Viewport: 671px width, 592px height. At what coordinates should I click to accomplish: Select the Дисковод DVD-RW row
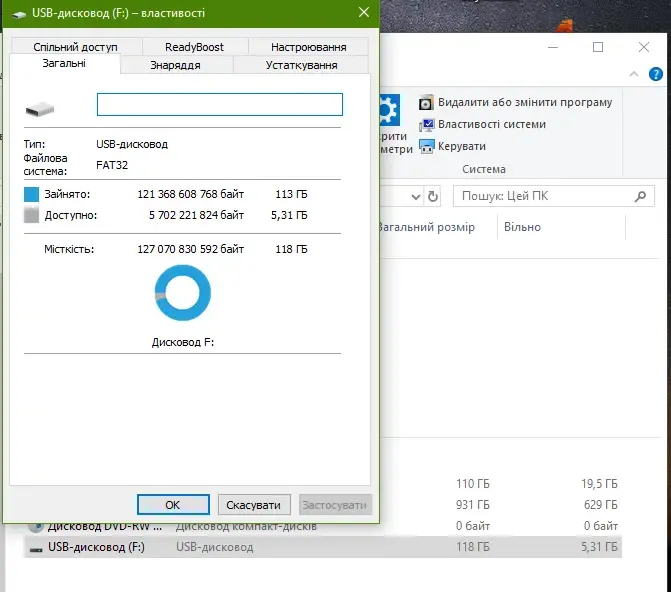(x=323, y=526)
